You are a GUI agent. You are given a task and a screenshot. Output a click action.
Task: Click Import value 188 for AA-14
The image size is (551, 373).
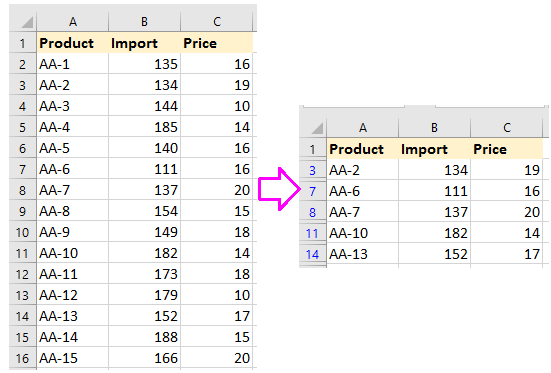pyautogui.click(x=144, y=337)
